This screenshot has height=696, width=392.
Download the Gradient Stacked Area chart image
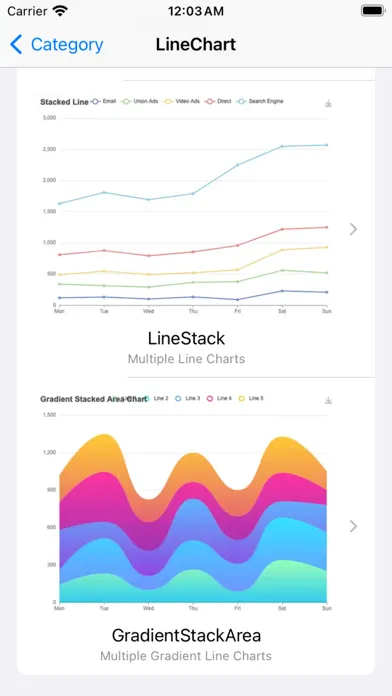(328, 400)
